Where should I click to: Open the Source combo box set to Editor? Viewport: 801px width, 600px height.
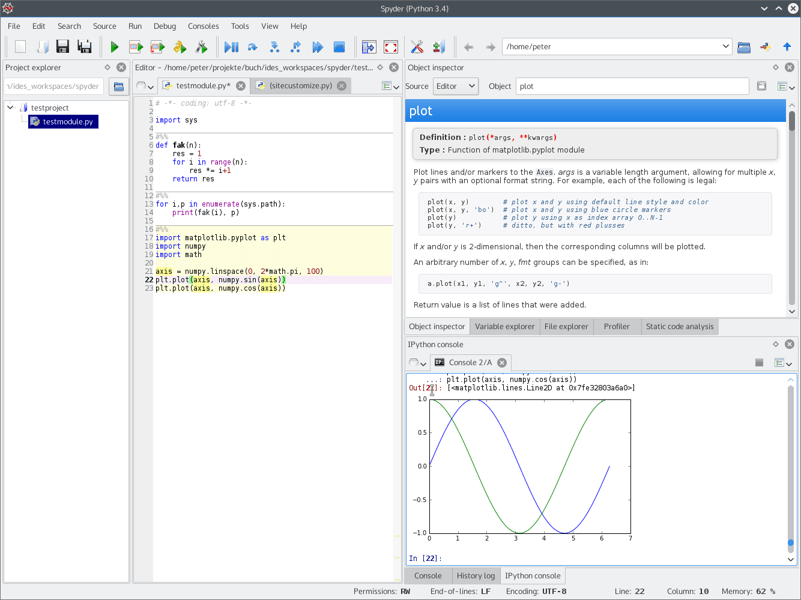tap(455, 86)
